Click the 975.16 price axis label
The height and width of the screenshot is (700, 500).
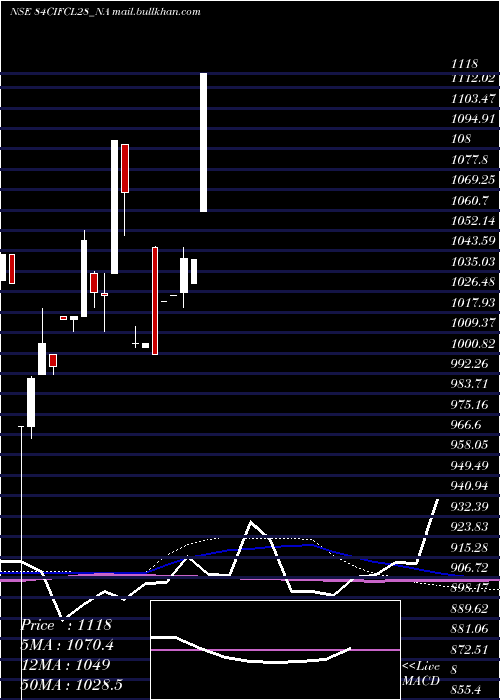click(x=469, y=405)
